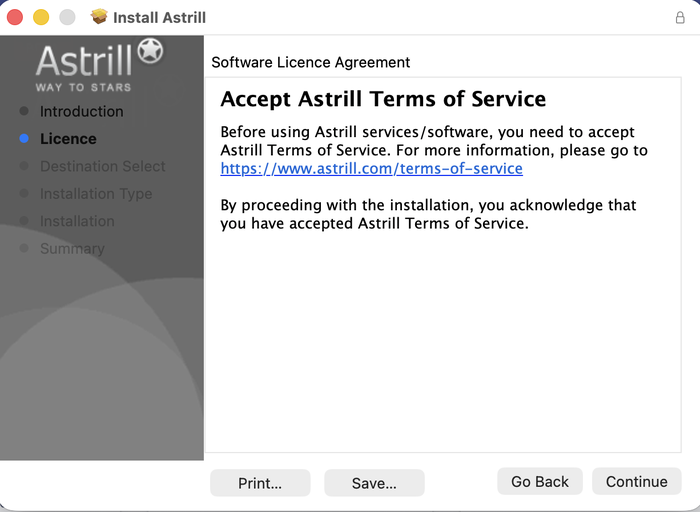The image size is (700, 512).
Task: Select the Licence step in sidebar
Action: 68,139
